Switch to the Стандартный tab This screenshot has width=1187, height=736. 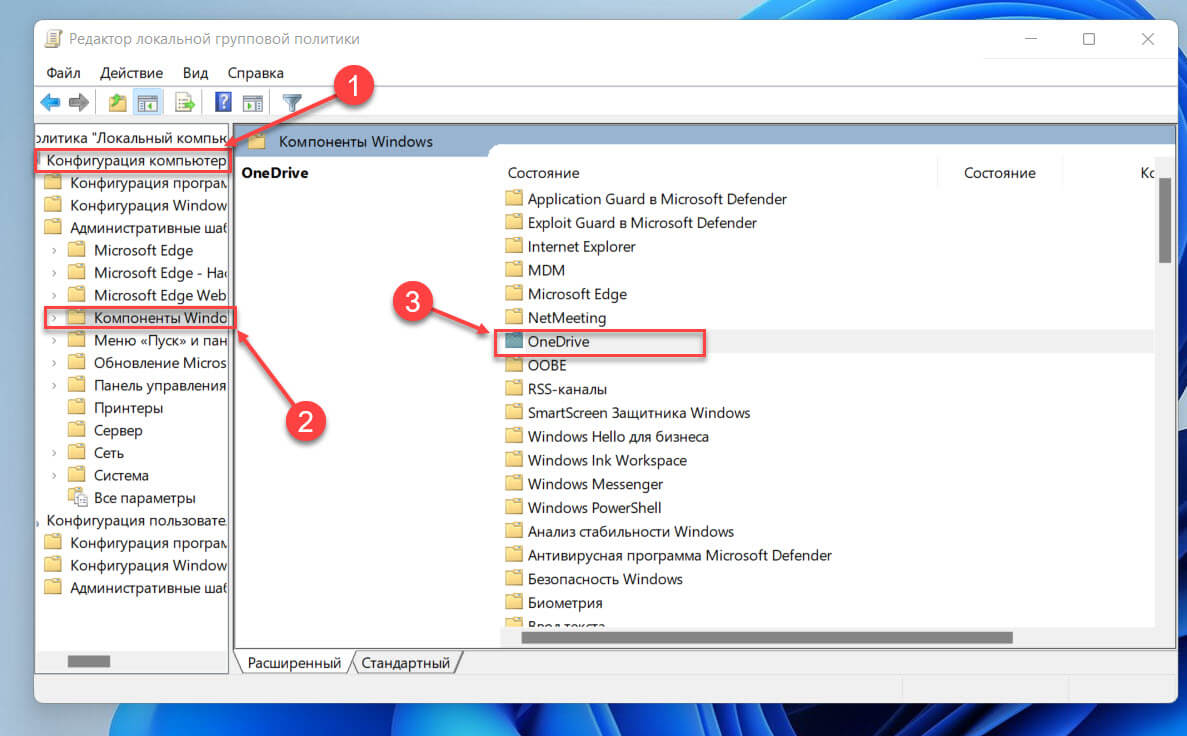[x=406, y=663]
